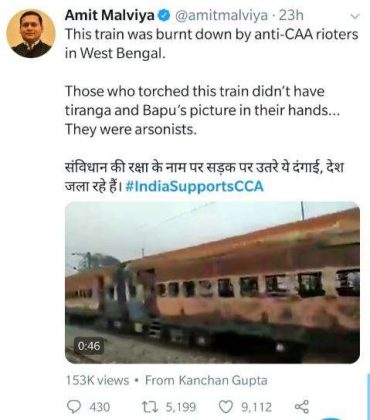Click the 153K views label

tap(97, 380)
